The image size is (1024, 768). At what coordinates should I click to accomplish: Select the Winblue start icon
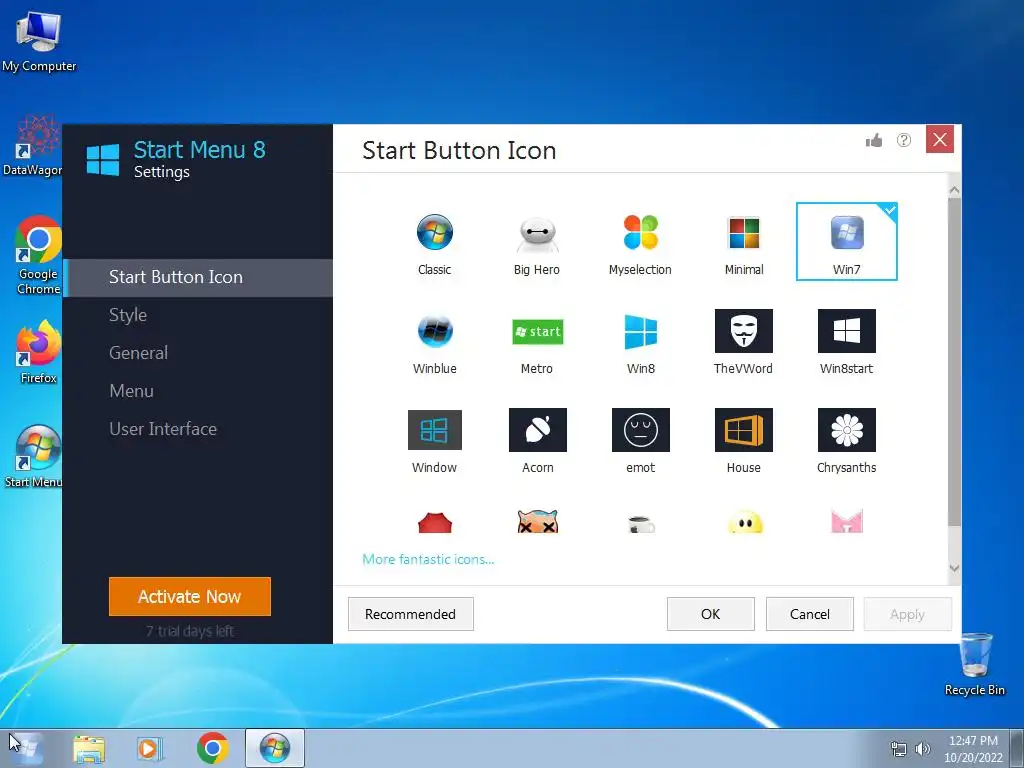click(x=435, y=343)
